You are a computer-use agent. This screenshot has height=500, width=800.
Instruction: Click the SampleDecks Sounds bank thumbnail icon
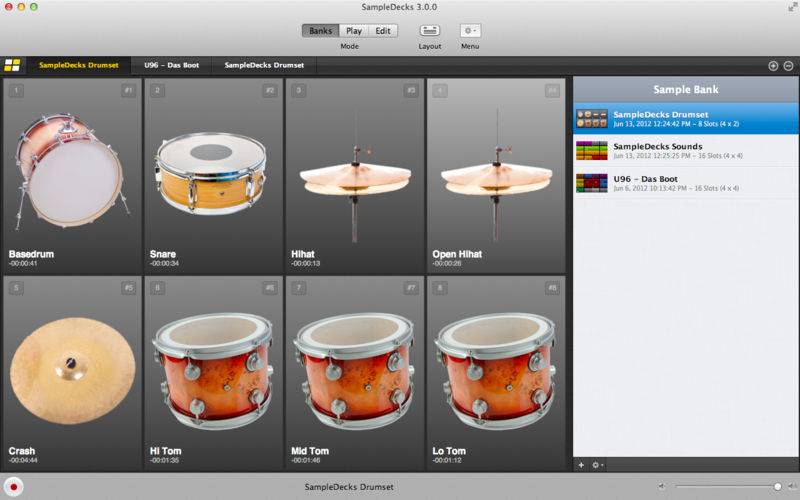[x=591, y=151]
